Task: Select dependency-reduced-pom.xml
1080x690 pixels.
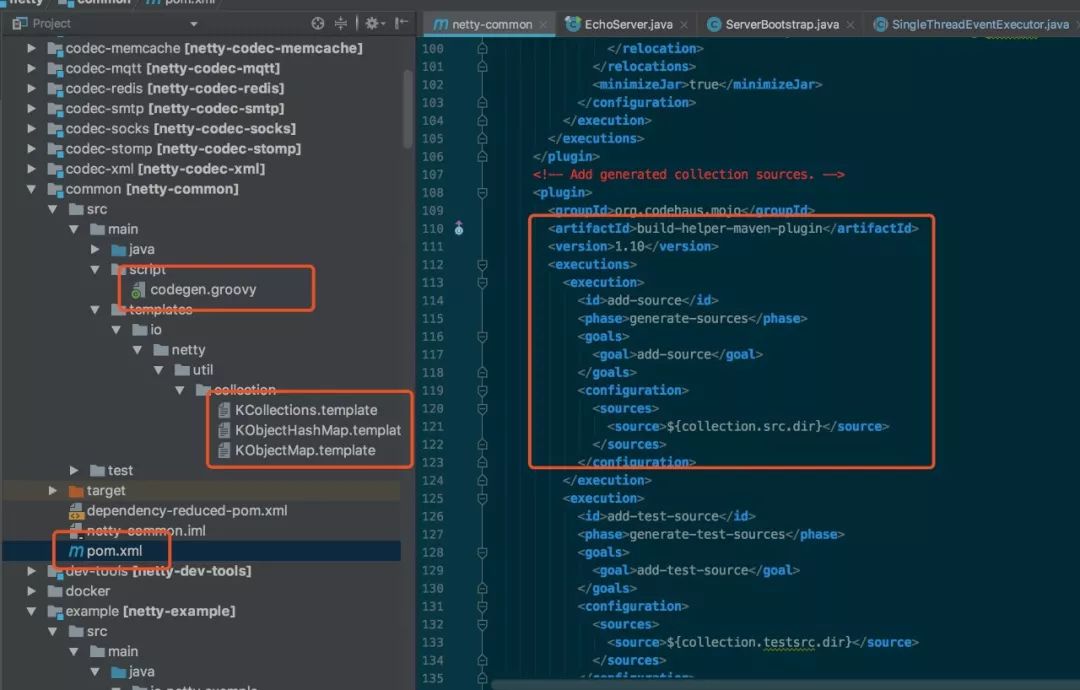Action: click(178, 510)
